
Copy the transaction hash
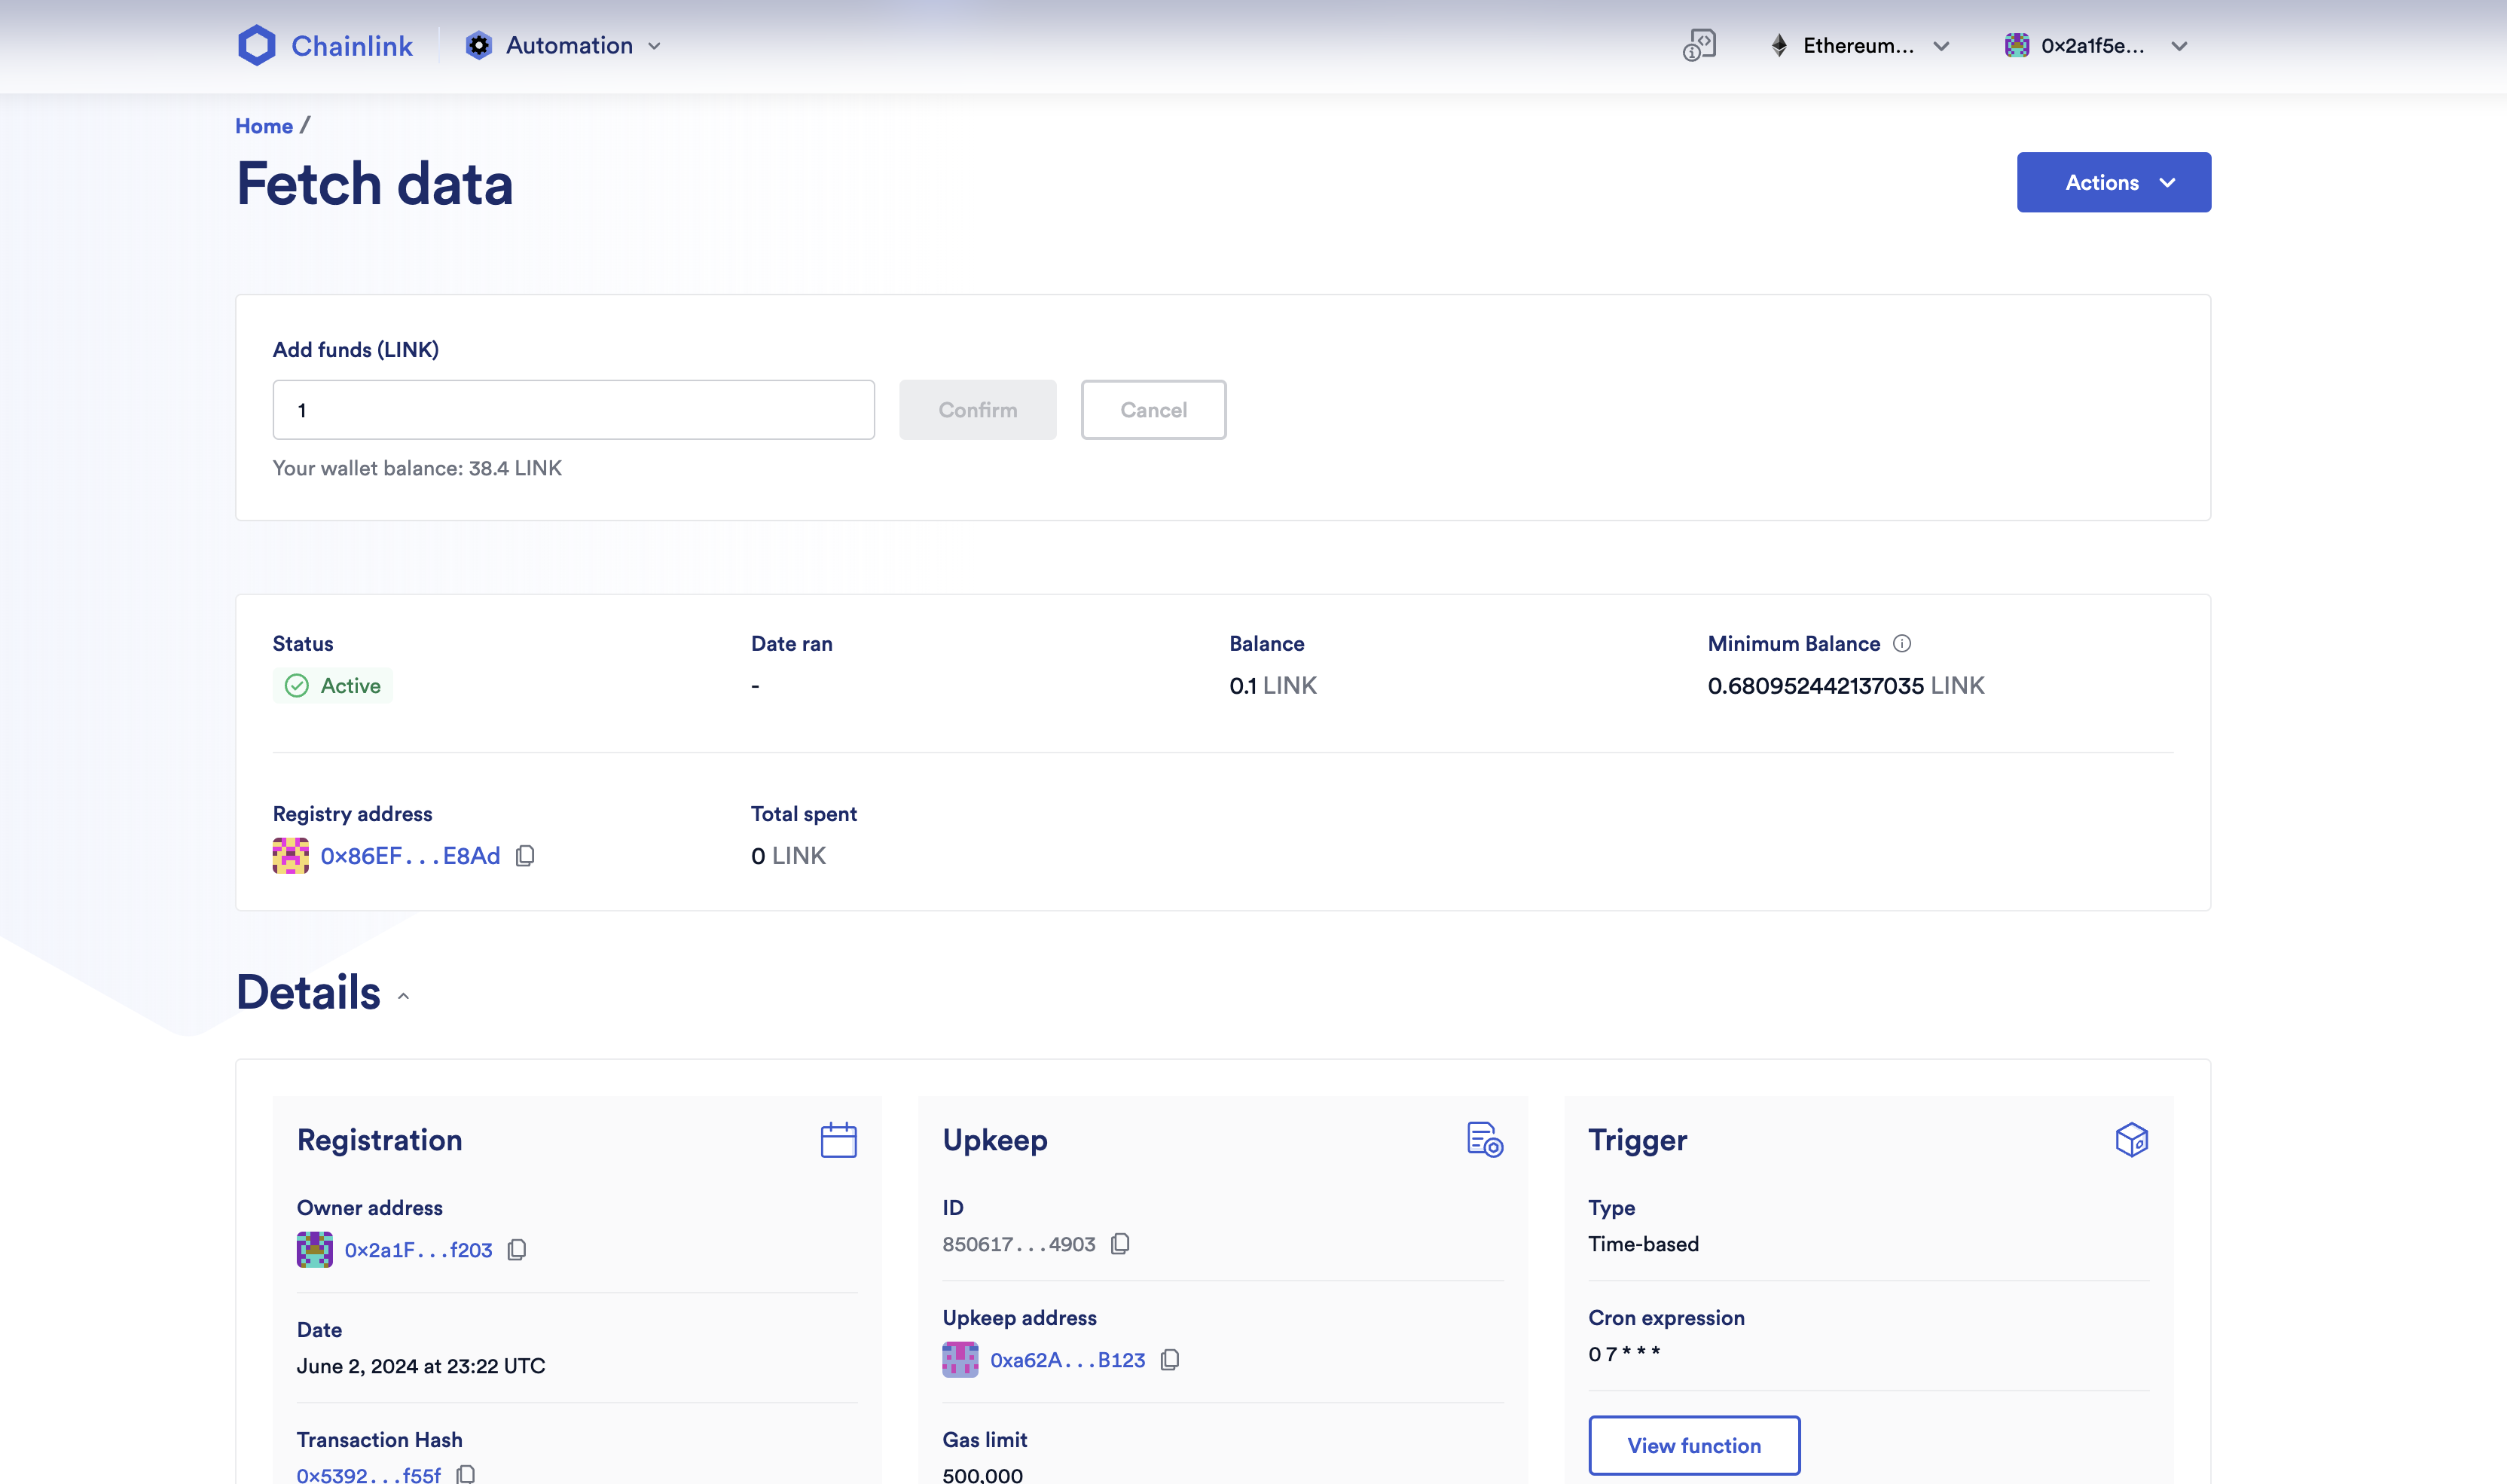click(x=466, y=1474)
